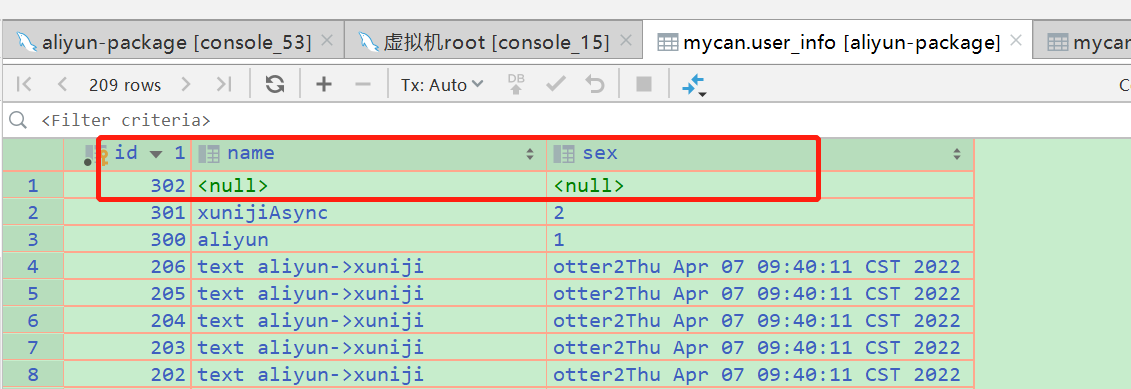Close the aliyun-package [console_53] tab

pos(327,41)
